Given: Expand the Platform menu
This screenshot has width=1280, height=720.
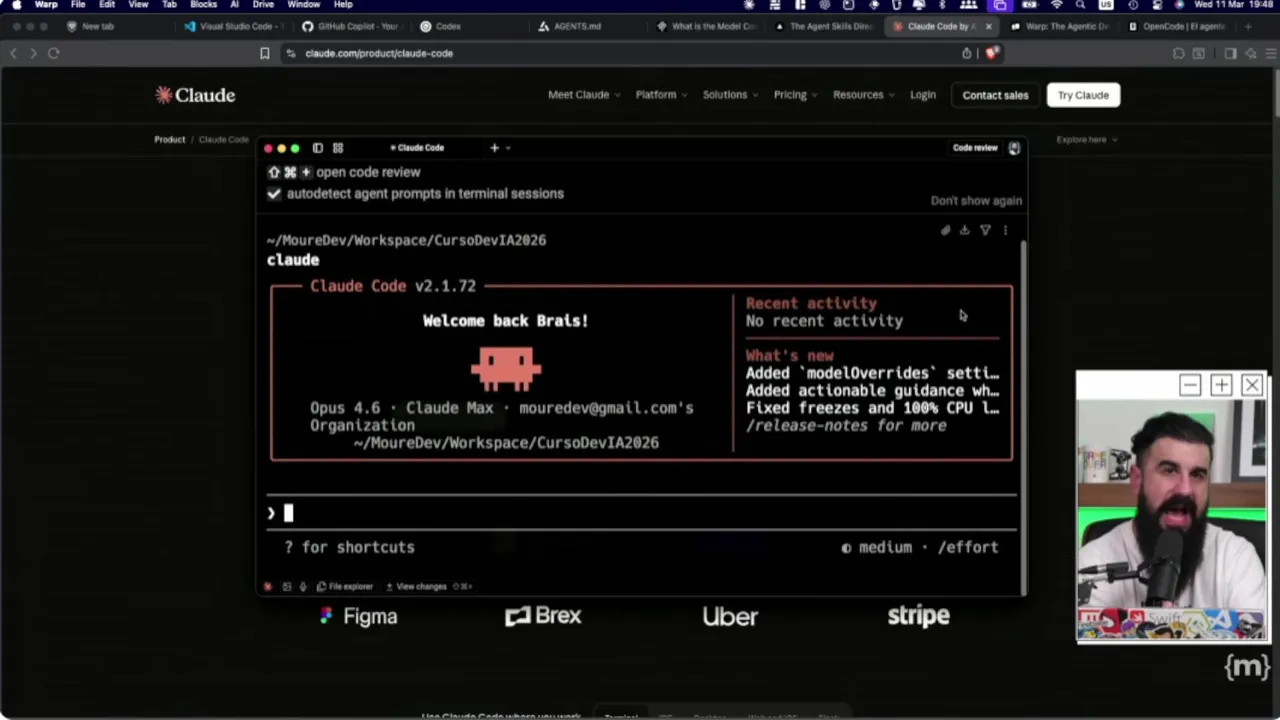Looking at the screenshot, I should click(661, 95).
